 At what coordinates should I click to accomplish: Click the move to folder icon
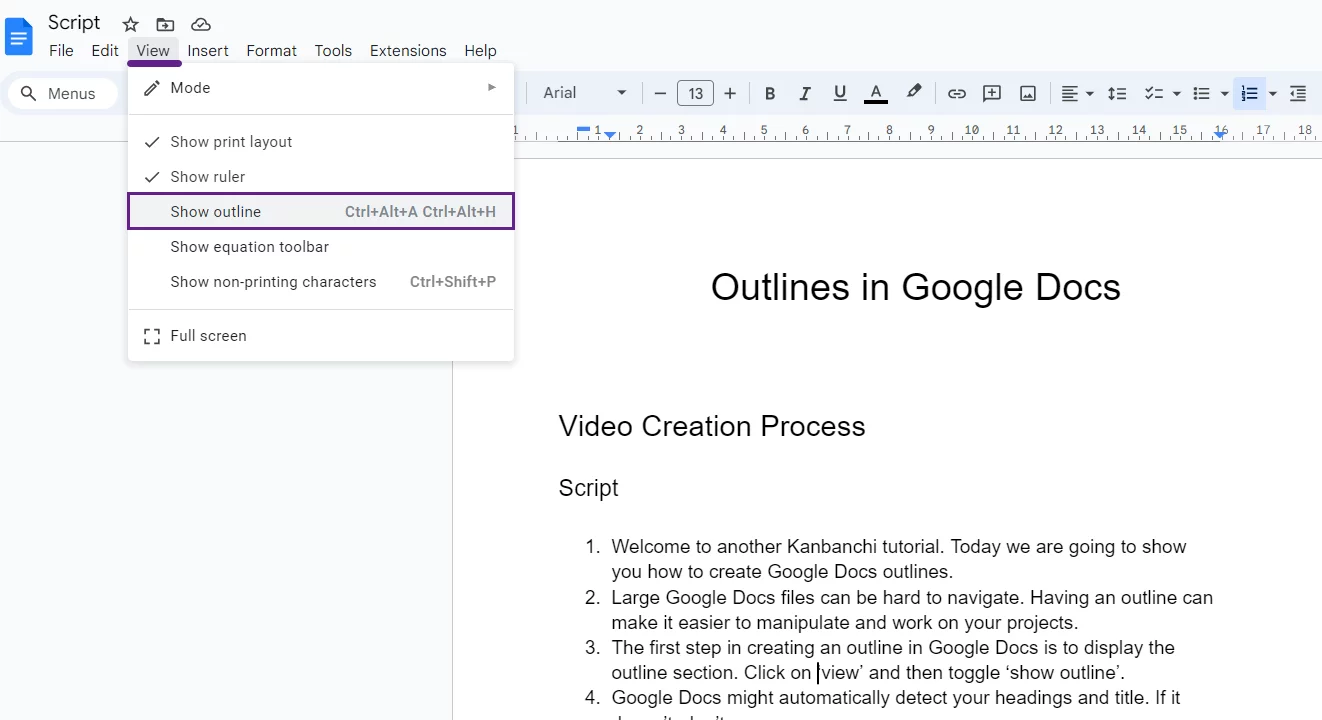click(165, 24)
